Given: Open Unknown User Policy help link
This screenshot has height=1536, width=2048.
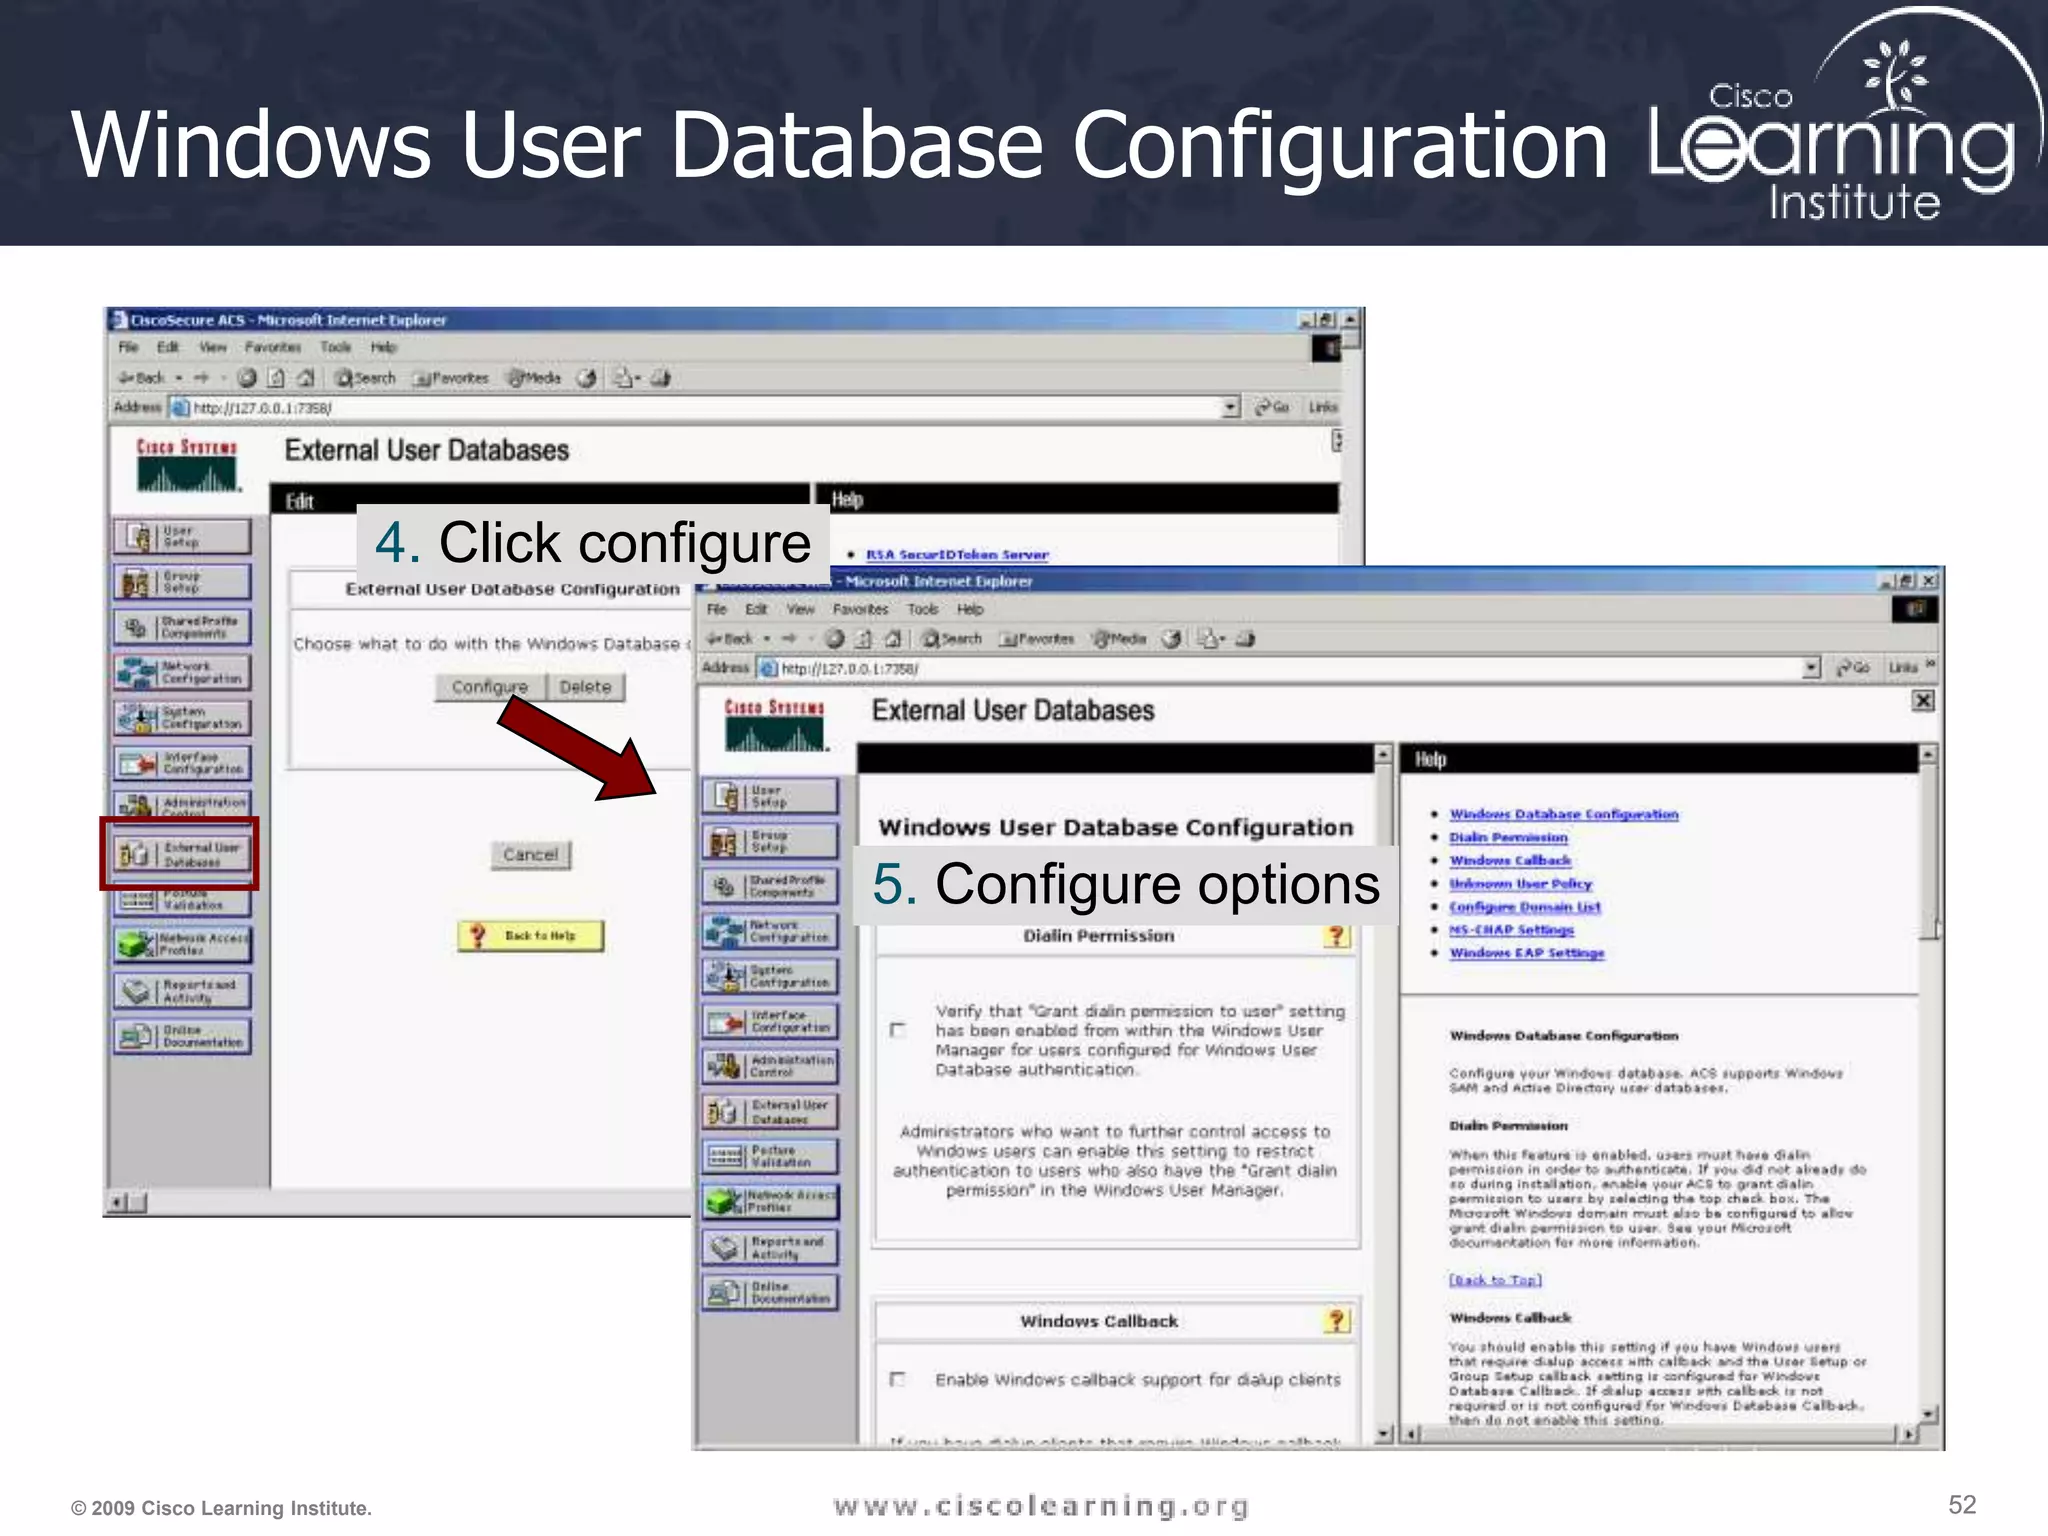Looking at the screenshot, I should click(x=1521, y=884).
